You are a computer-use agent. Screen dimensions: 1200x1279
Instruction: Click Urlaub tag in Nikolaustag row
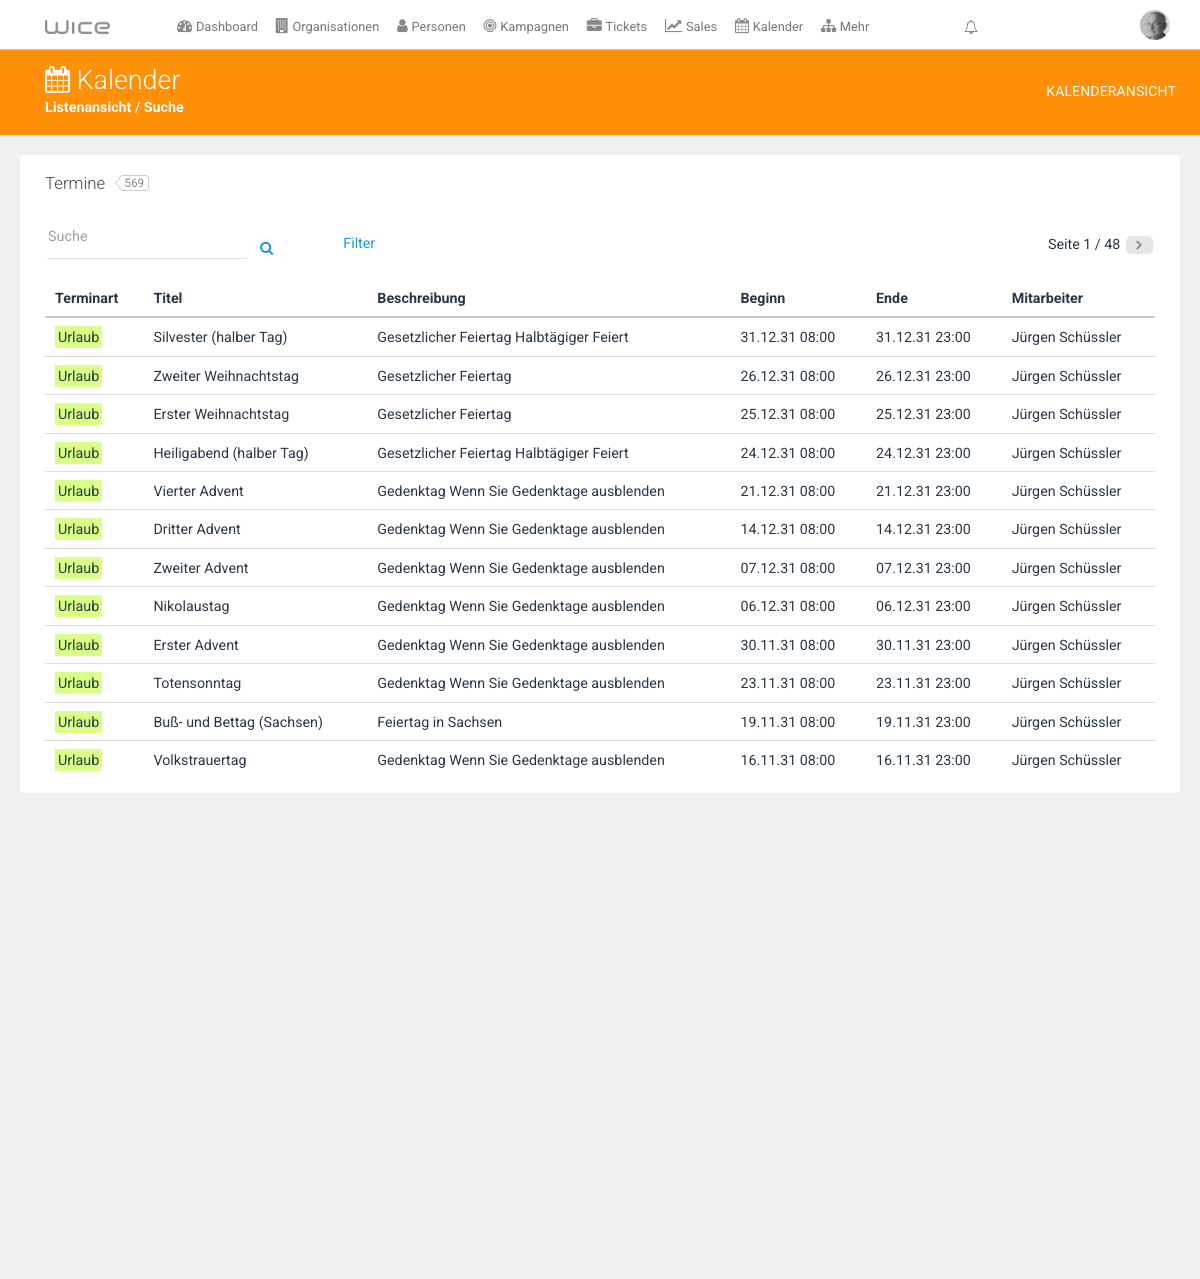click(x=78, y=606)
